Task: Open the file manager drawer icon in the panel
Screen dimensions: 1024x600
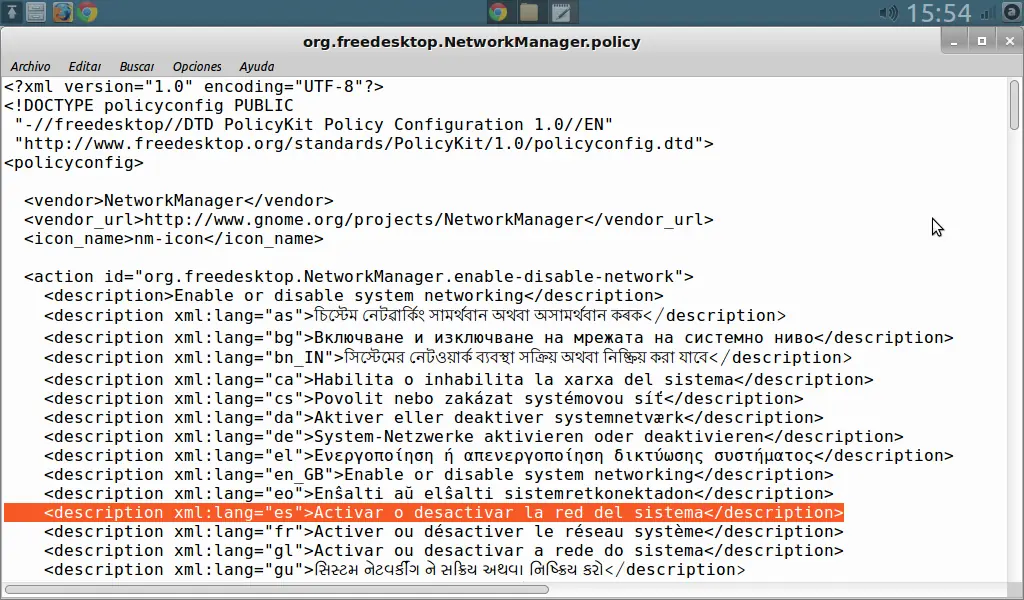Action: coord(36,12)
